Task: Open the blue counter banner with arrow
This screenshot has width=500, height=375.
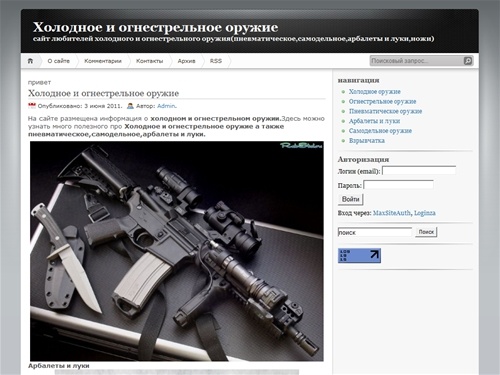Action: click(x=359, y=256)
